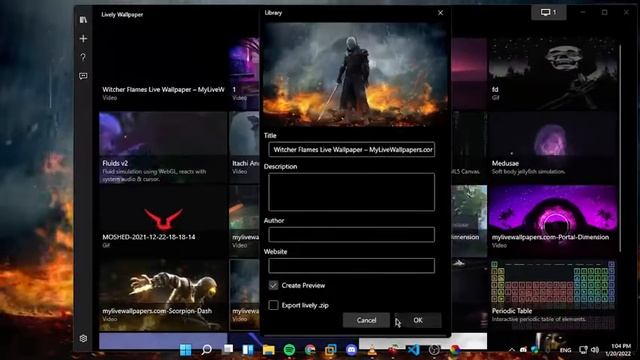Select the MOSHED-2021-12-22-18-18-14 gif tile
Viewport: 640px width, 360px height.
click(163, 221)
